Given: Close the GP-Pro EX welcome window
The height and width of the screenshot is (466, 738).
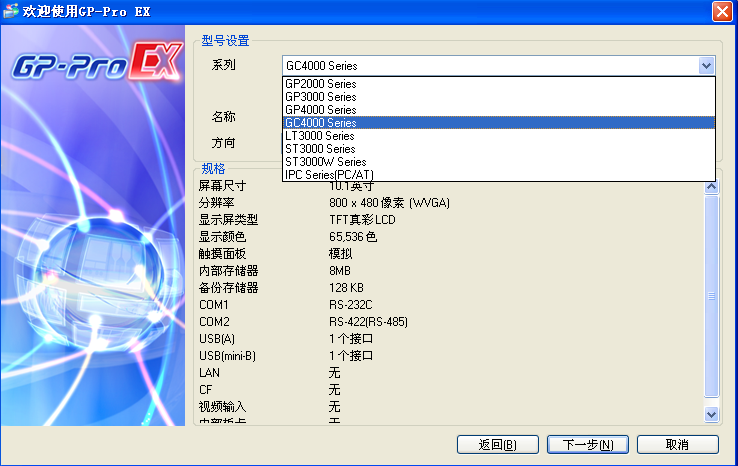Looking at the screenshot, I should pyautogui.click(x=721, y=12).
